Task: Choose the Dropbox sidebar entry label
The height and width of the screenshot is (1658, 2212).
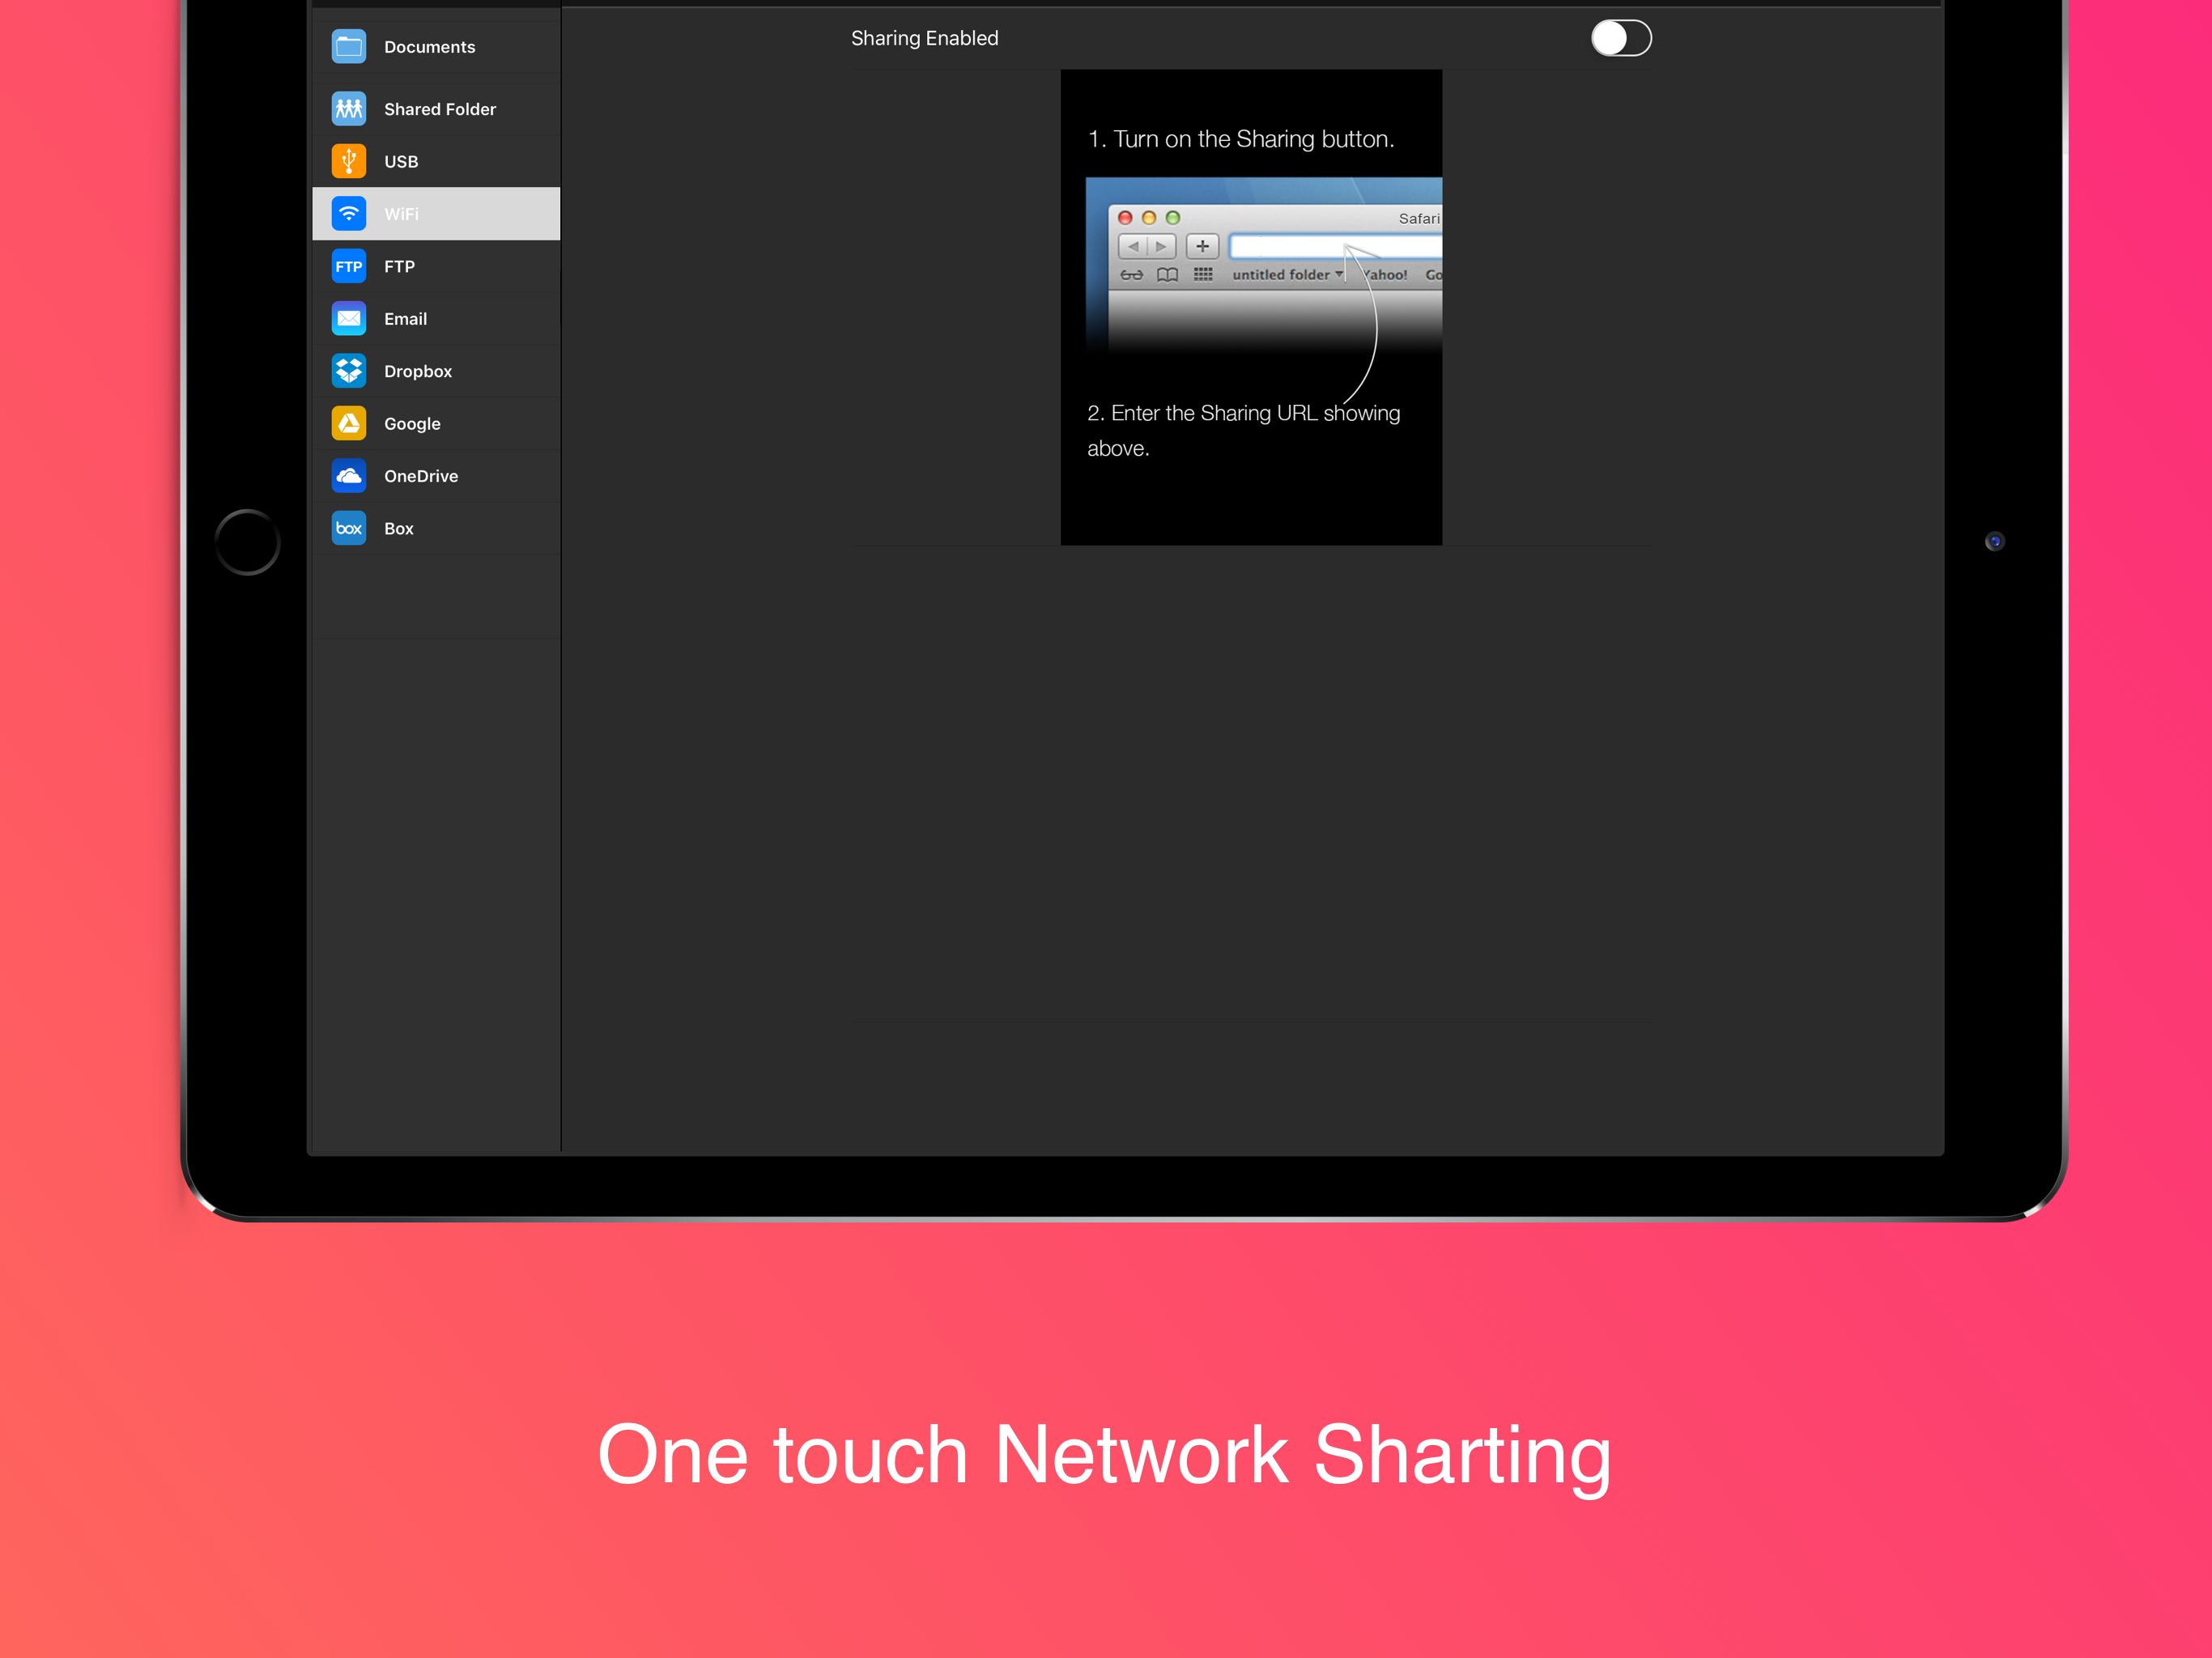Action: click(417, 371)
